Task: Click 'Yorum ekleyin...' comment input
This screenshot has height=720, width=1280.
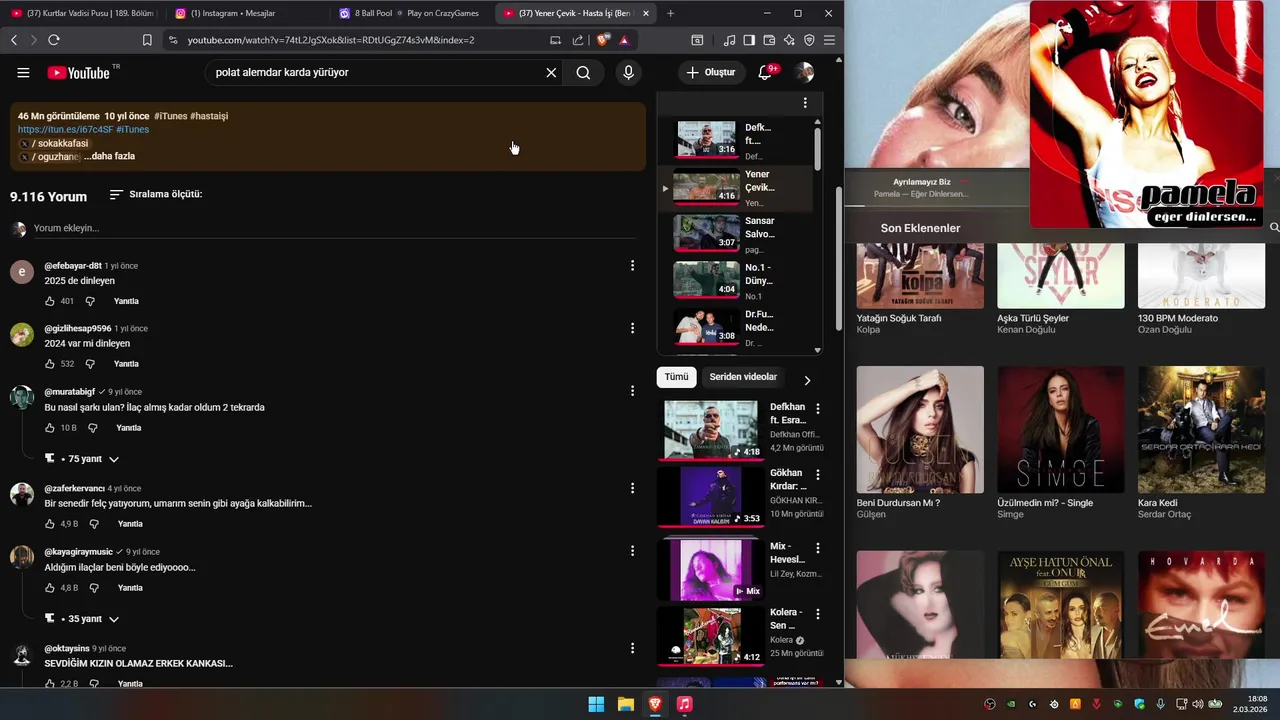Action: coord(335,228)
